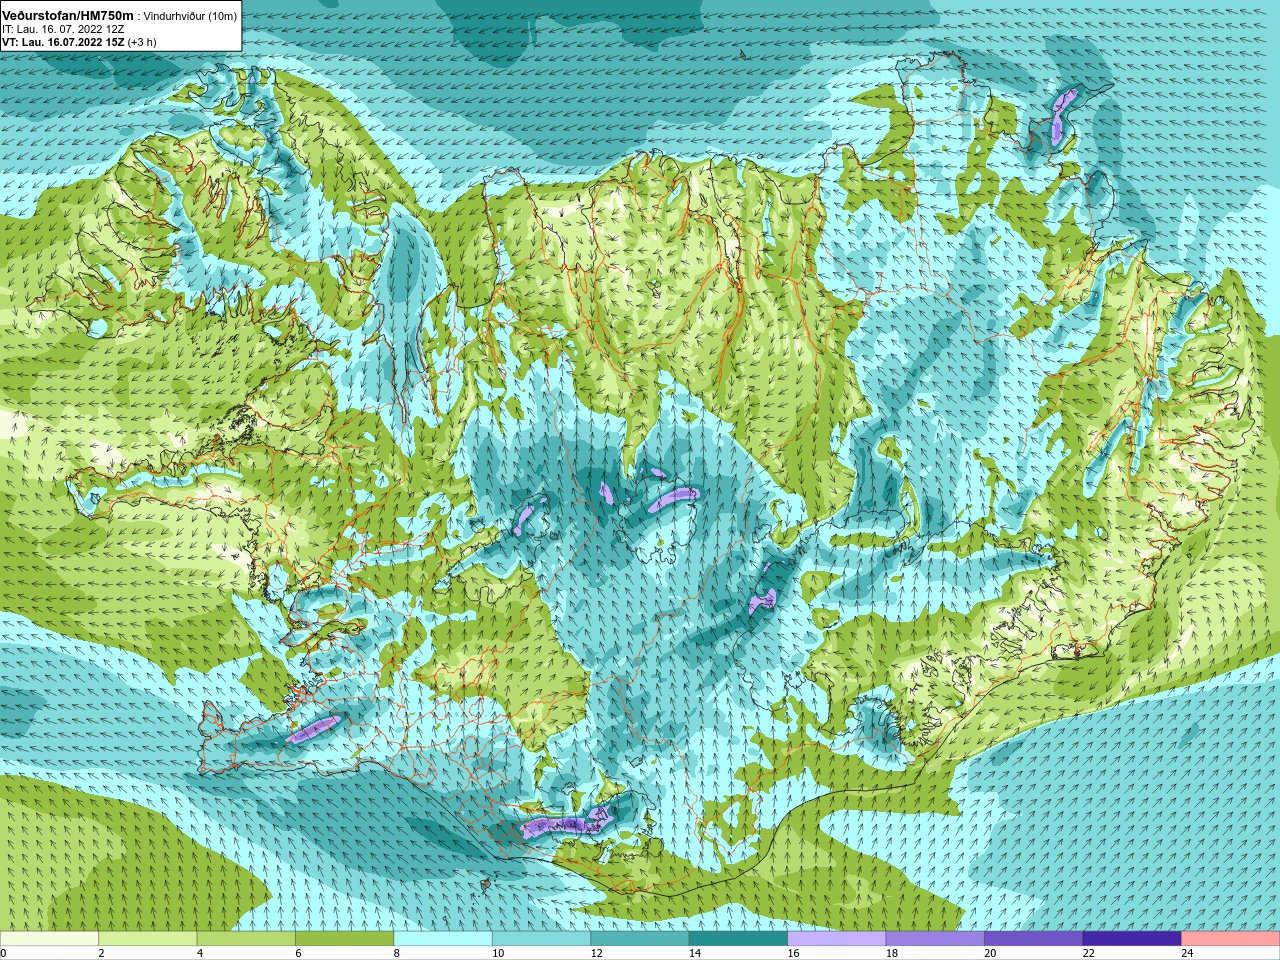
Task: Pick the 20–22 violet legend swatch
Action: coord(1034,939)
